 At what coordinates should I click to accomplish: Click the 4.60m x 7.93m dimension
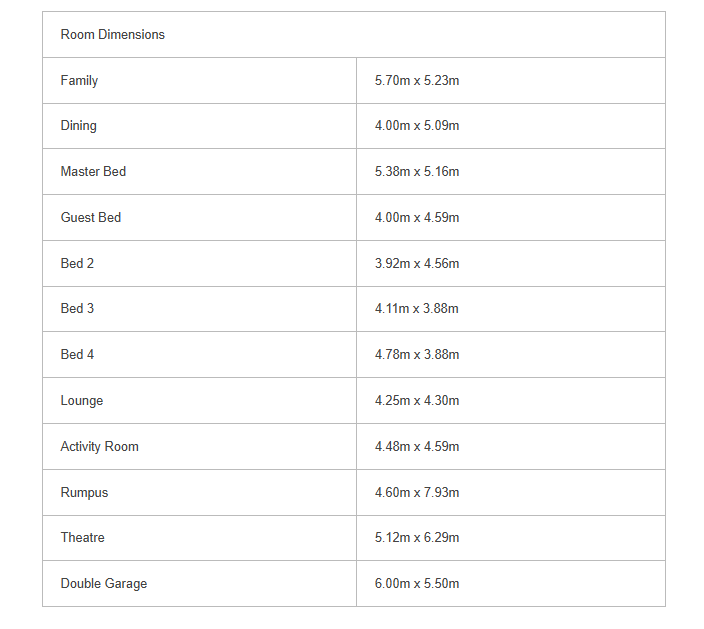tap(416, 493)
